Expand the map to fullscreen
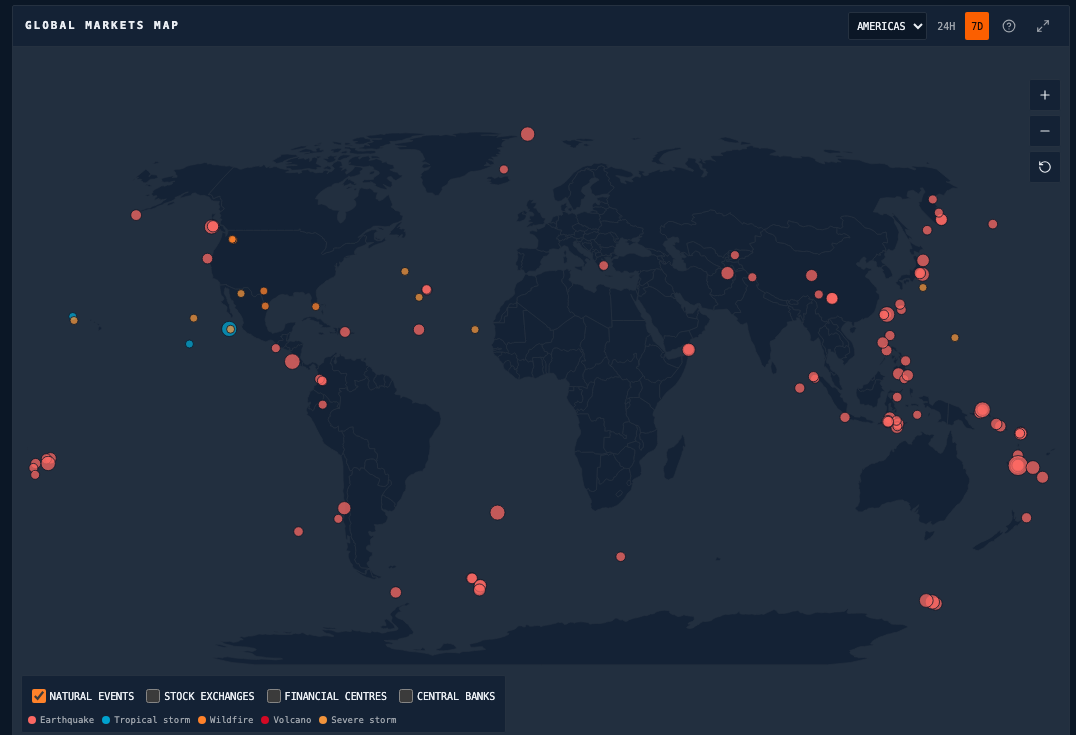Viewport: 1076px width, 735px height. point(1043,26)
